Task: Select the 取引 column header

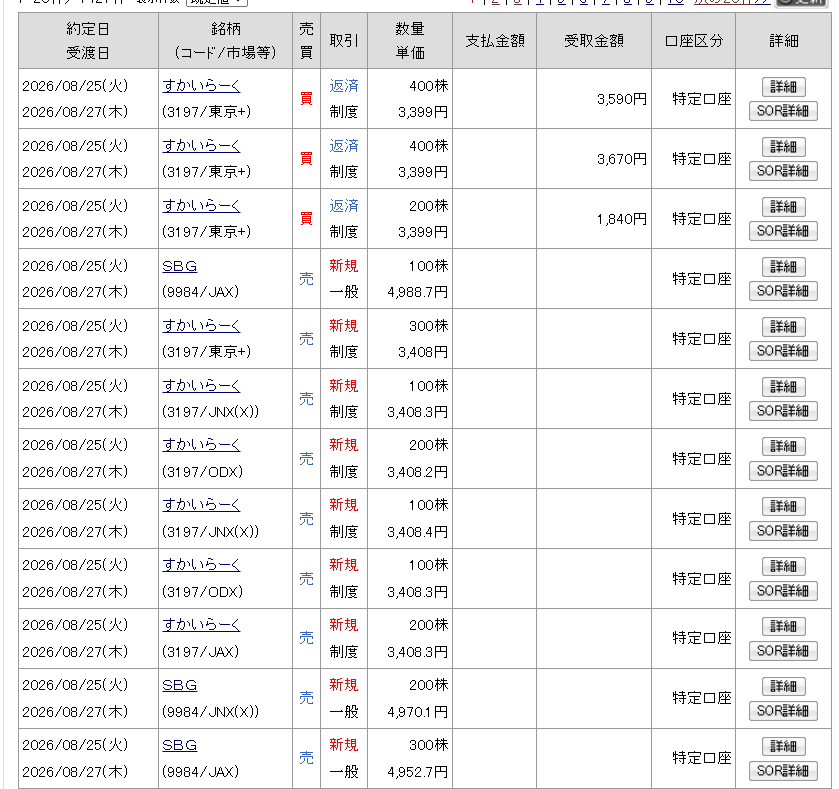Action: [344, 41]
